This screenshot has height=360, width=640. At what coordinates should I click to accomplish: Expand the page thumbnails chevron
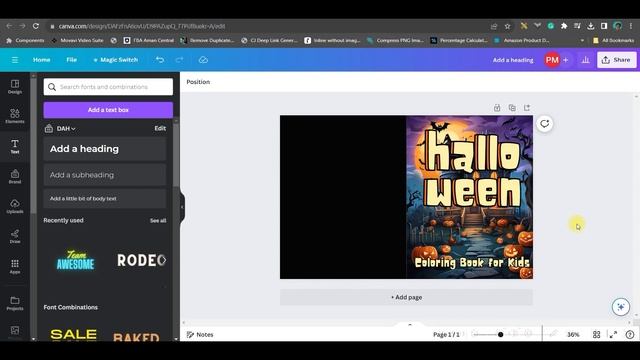click(410, 324)
